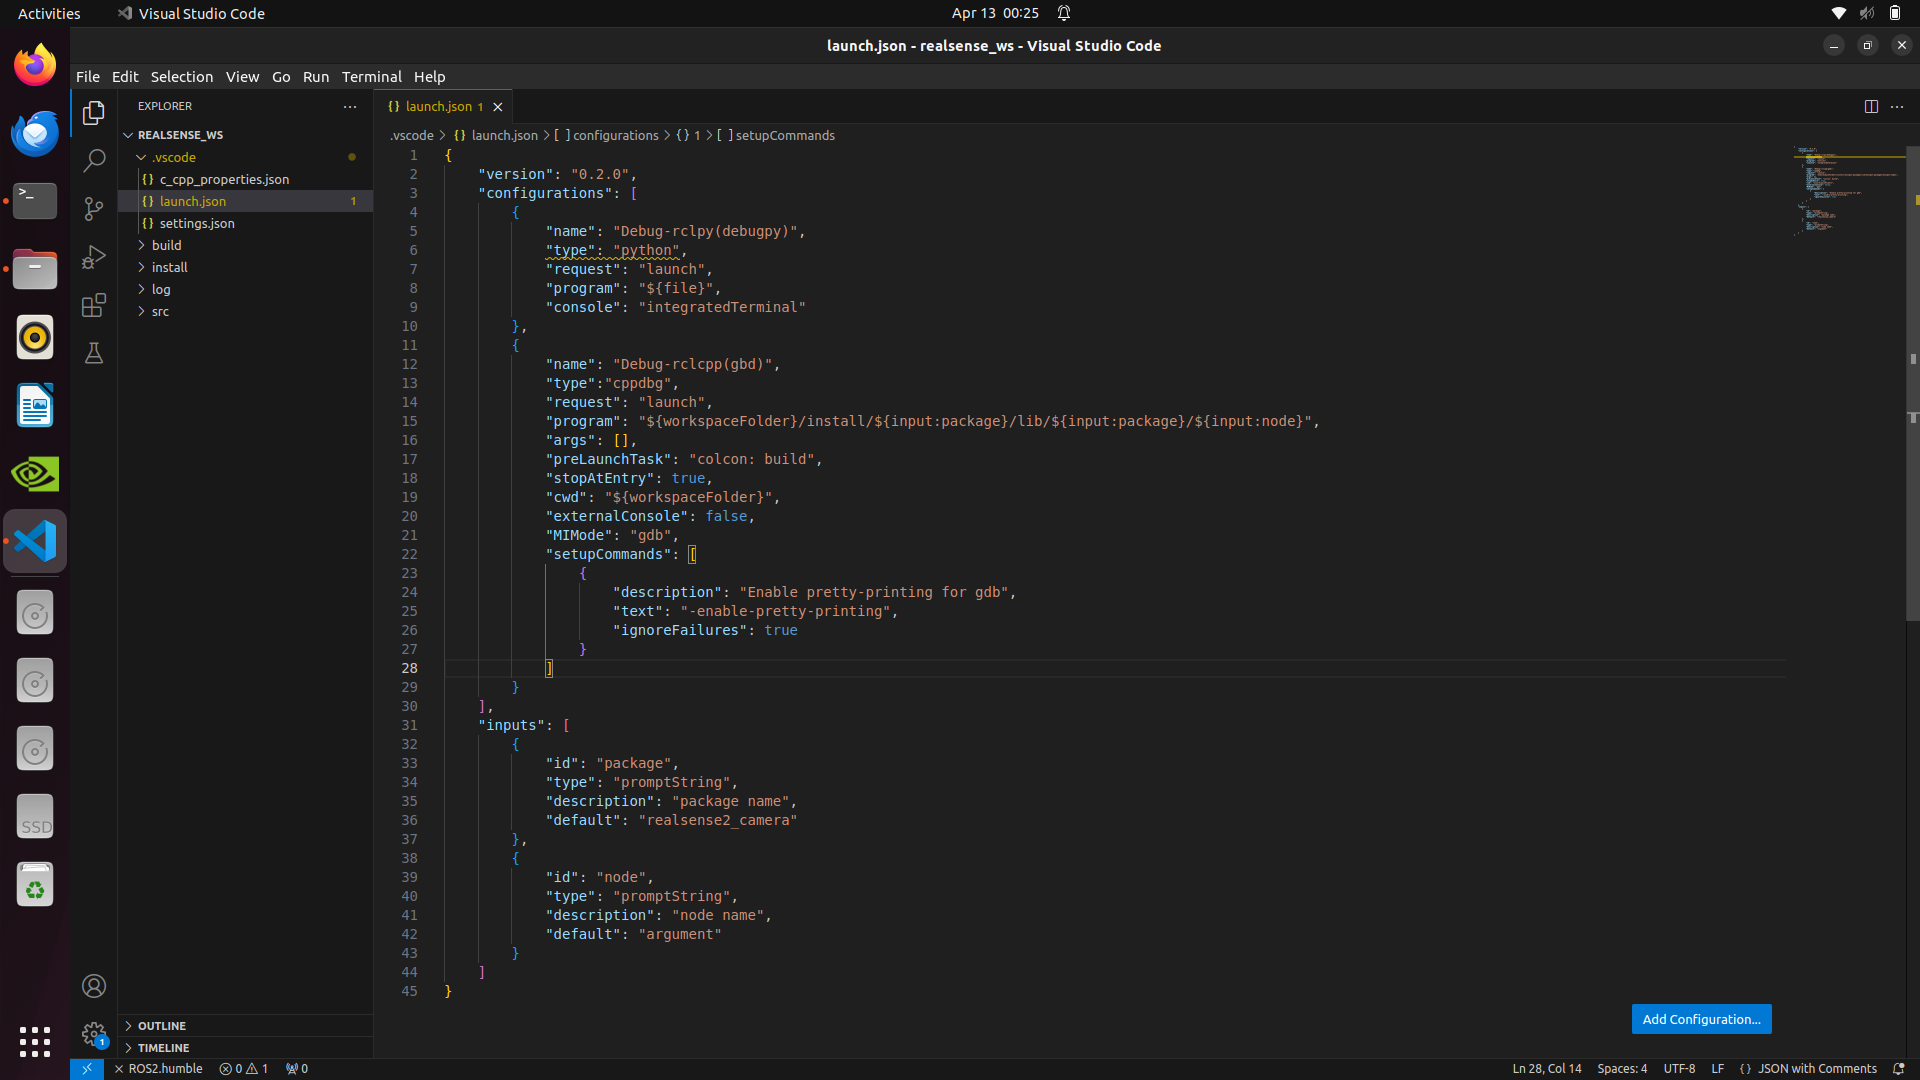Launch Firefox from the dock
Viewport: 1920px width, 1080px height.
(x=35, y=65)
